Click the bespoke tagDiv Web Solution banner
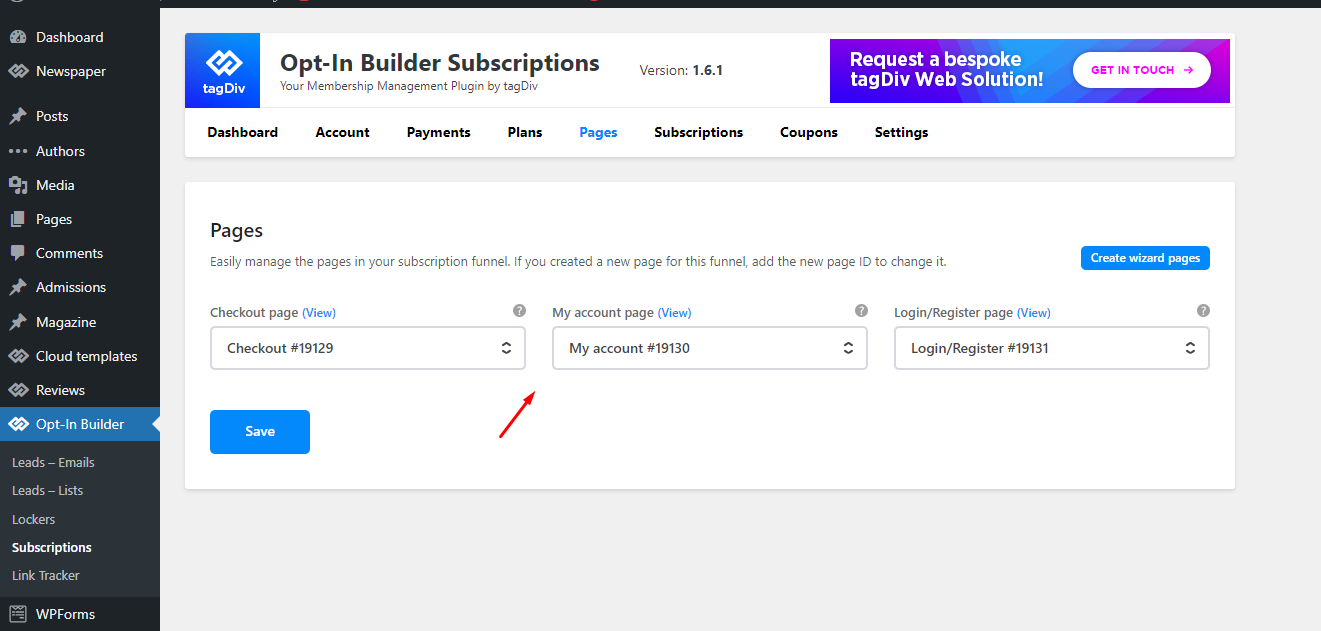This screenshot has height=631, width=1321. coord(1030,71)
